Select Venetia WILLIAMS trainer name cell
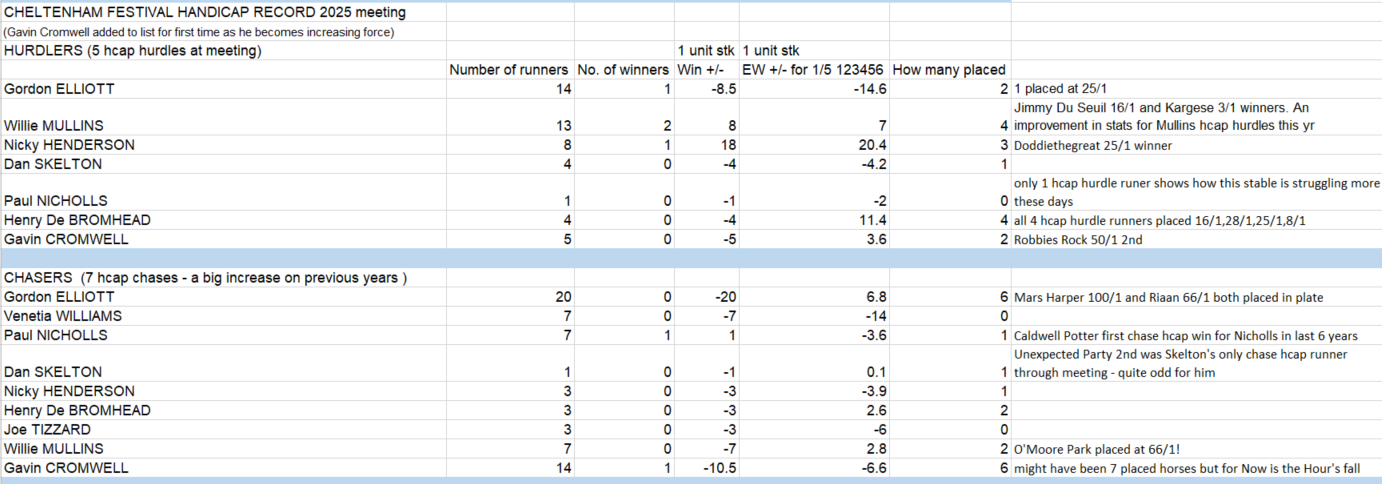The image size is (1382, 484). (x=67, y=316)
